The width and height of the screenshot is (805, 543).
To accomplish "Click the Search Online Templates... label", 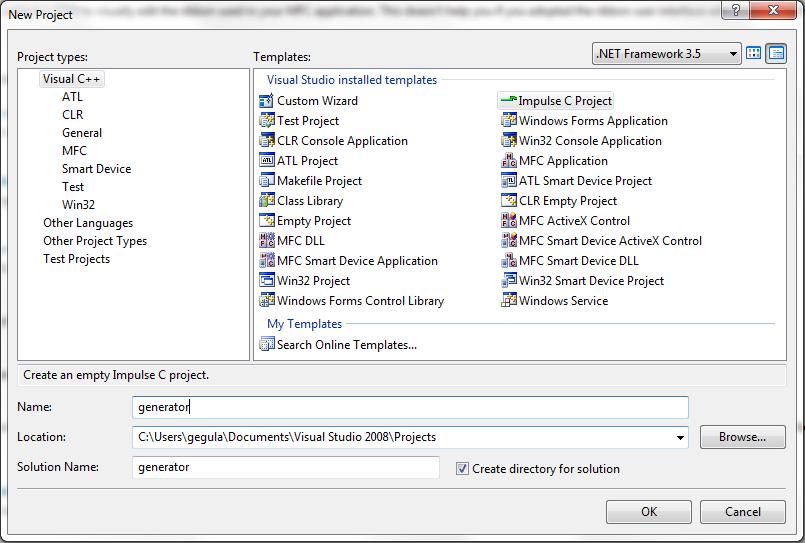I will (x=347, y=344).
